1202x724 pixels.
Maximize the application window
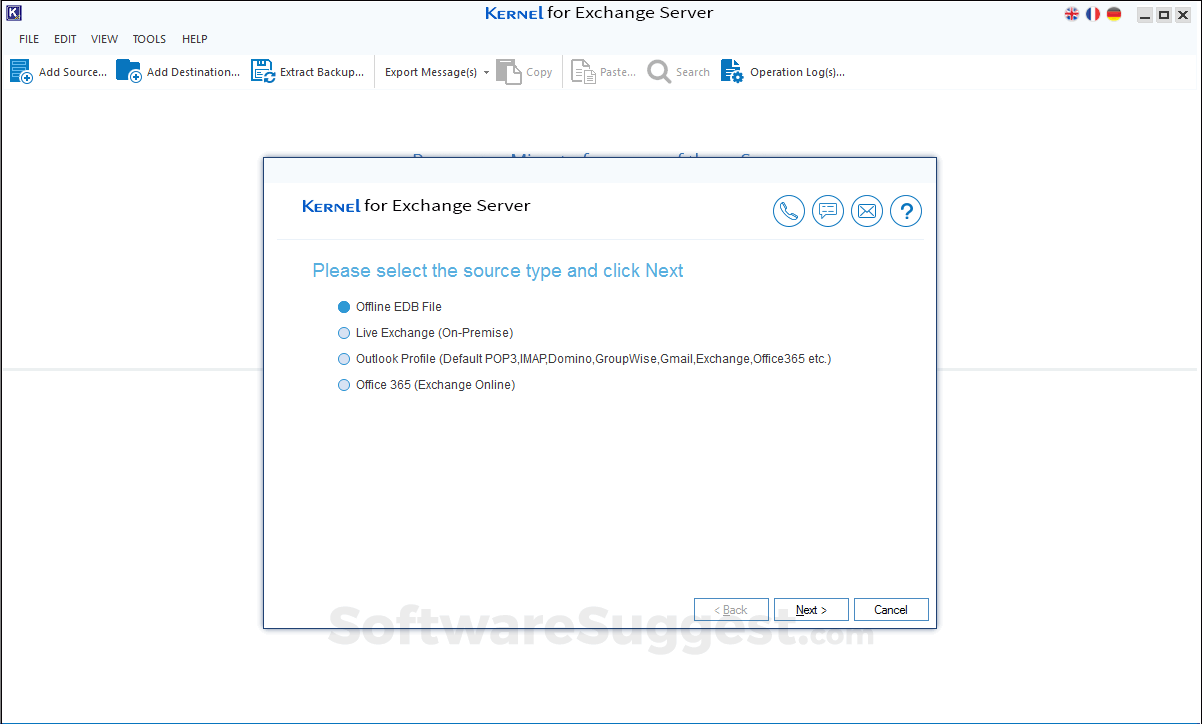(x=1163, y=15)
